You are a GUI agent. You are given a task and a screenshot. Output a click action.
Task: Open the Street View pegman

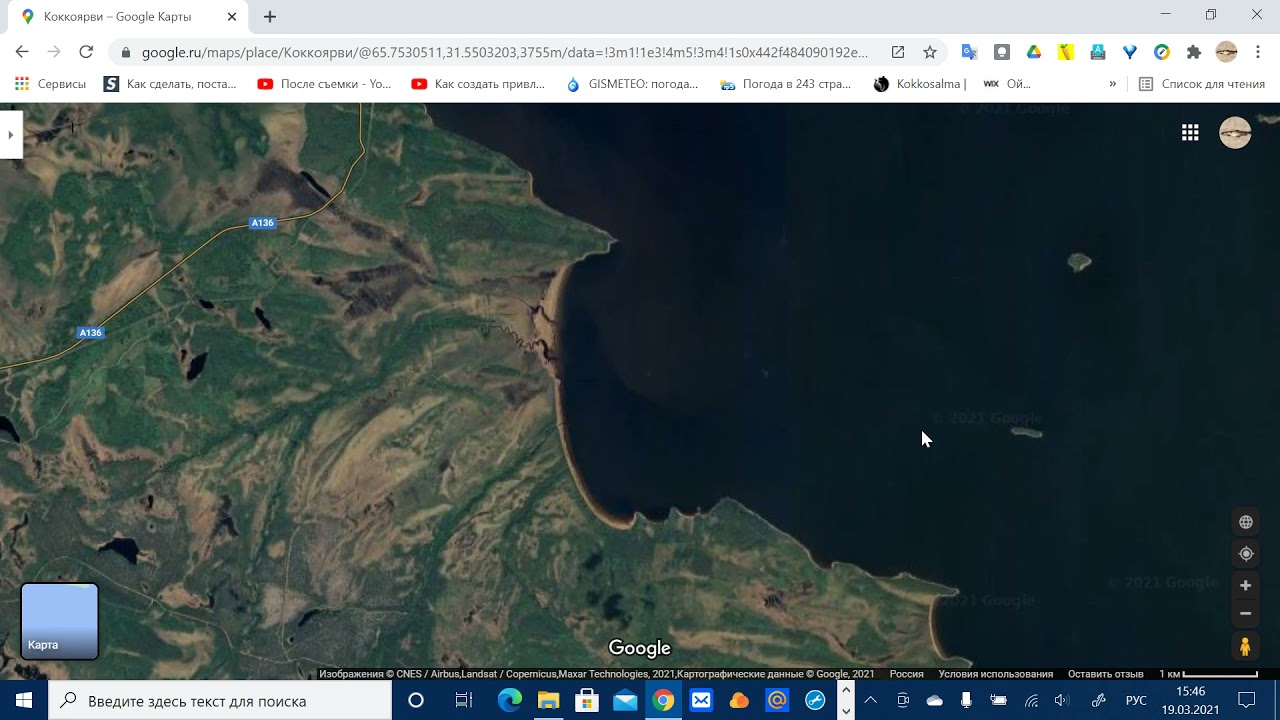point(1245,647)
